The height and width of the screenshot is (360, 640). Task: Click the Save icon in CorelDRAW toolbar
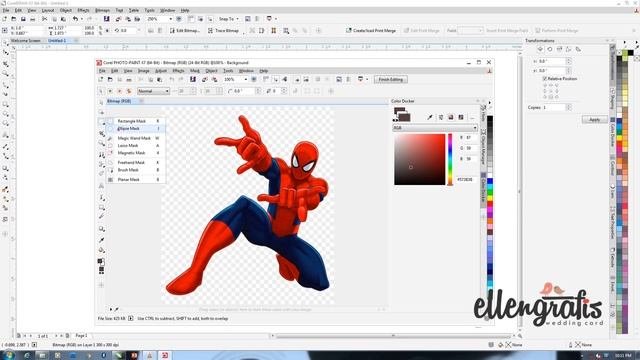click(23, 19)
